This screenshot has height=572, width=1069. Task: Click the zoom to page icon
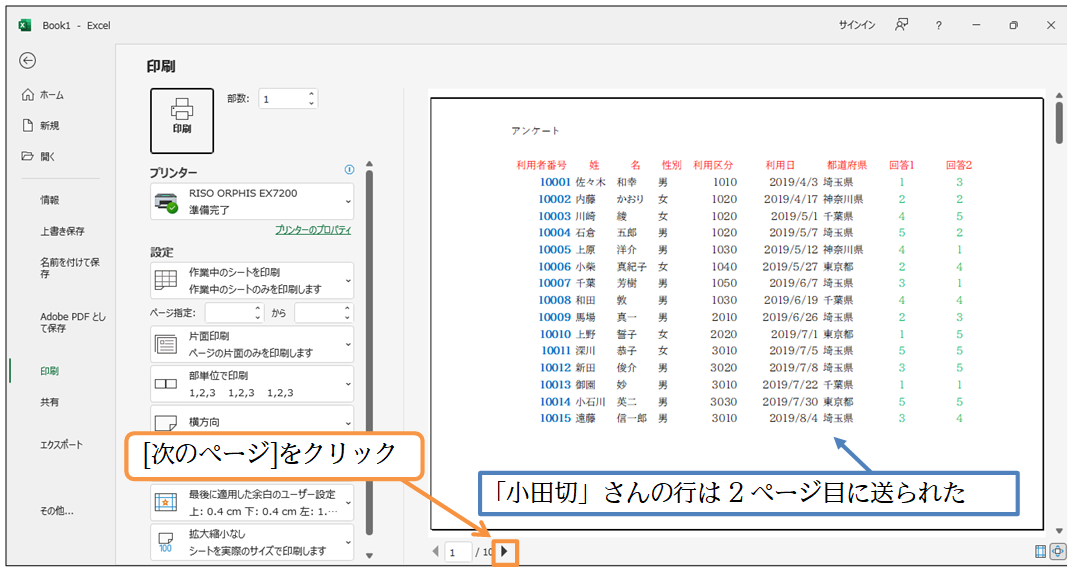1057,551
